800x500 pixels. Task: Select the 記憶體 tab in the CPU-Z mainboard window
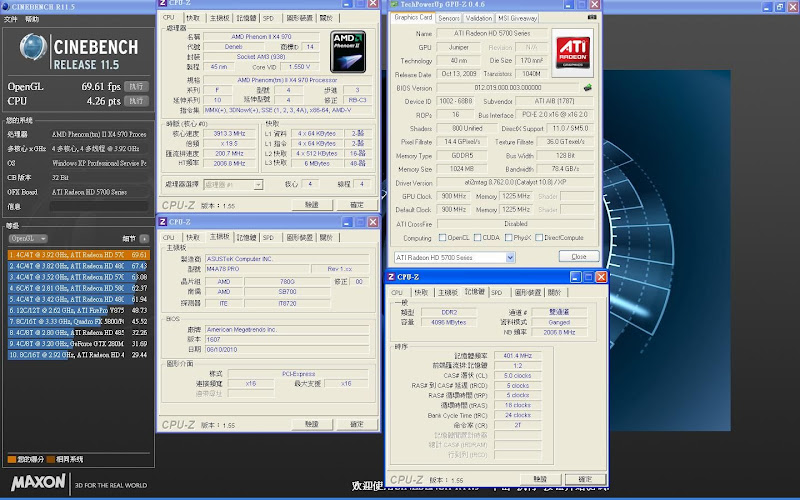pos(246,238)
